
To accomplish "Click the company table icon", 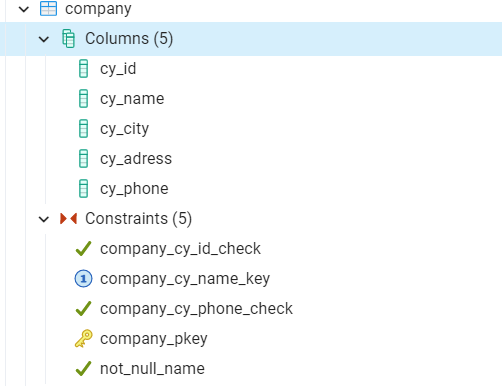I will [x=49, y=9].
